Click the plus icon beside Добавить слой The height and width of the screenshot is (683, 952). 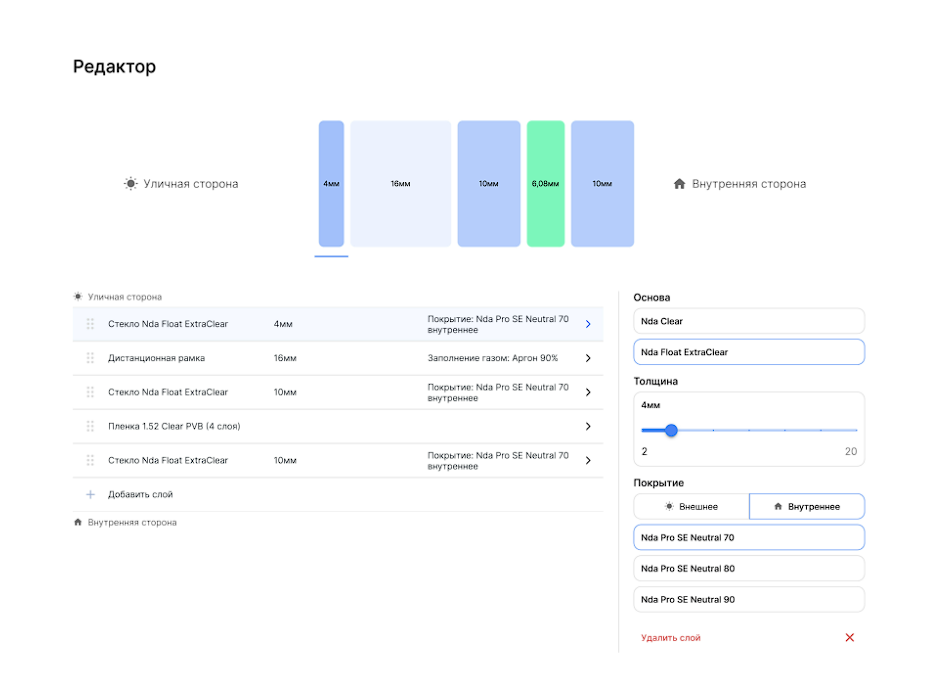point(90,494)
